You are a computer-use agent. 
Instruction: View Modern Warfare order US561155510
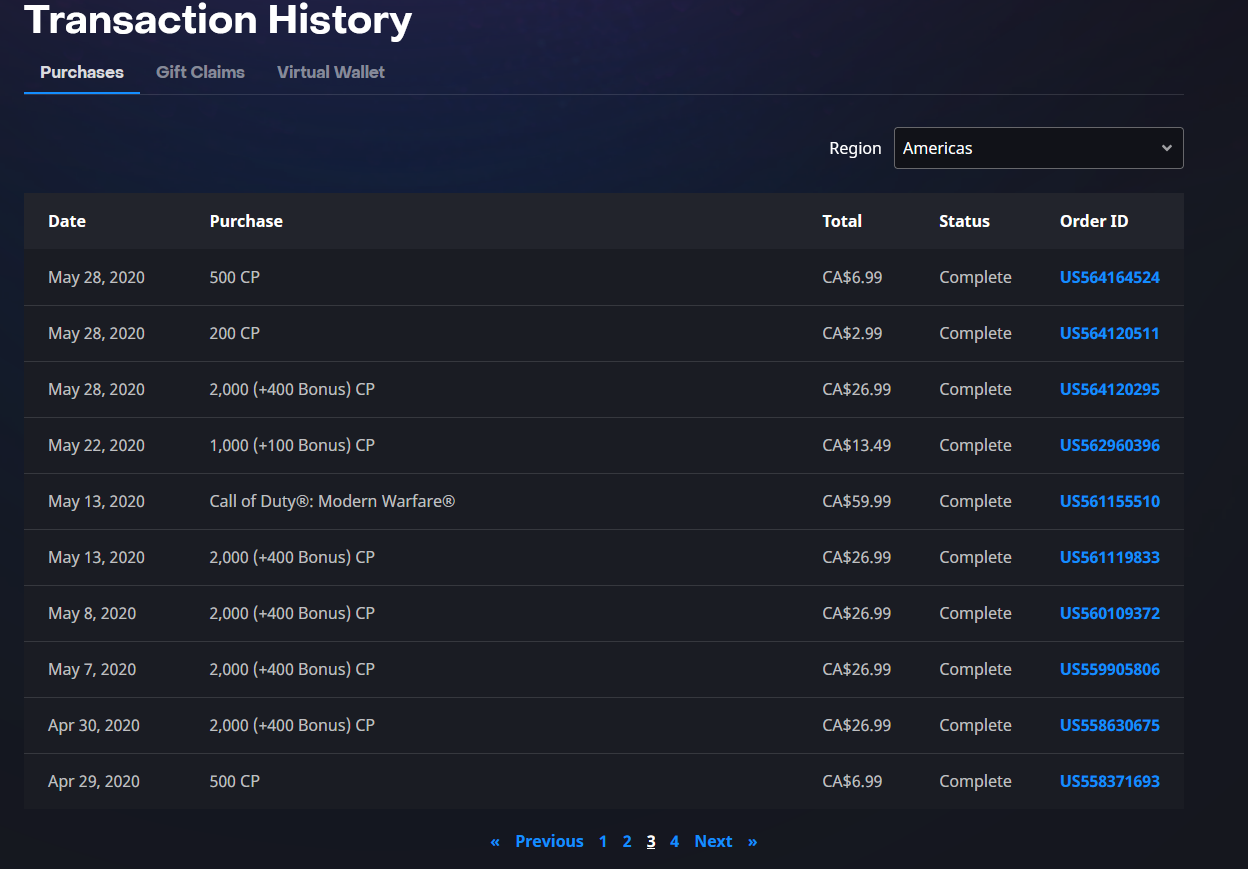pos(1109,501)
